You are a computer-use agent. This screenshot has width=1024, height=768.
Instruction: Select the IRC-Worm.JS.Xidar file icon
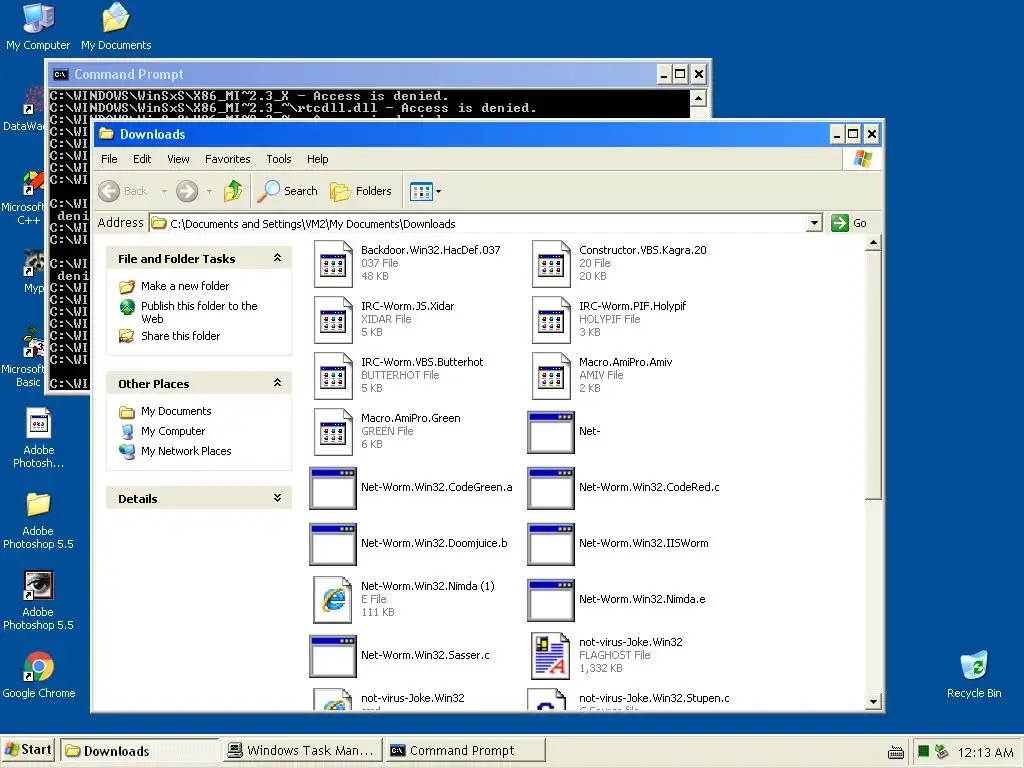click(333, 320)
